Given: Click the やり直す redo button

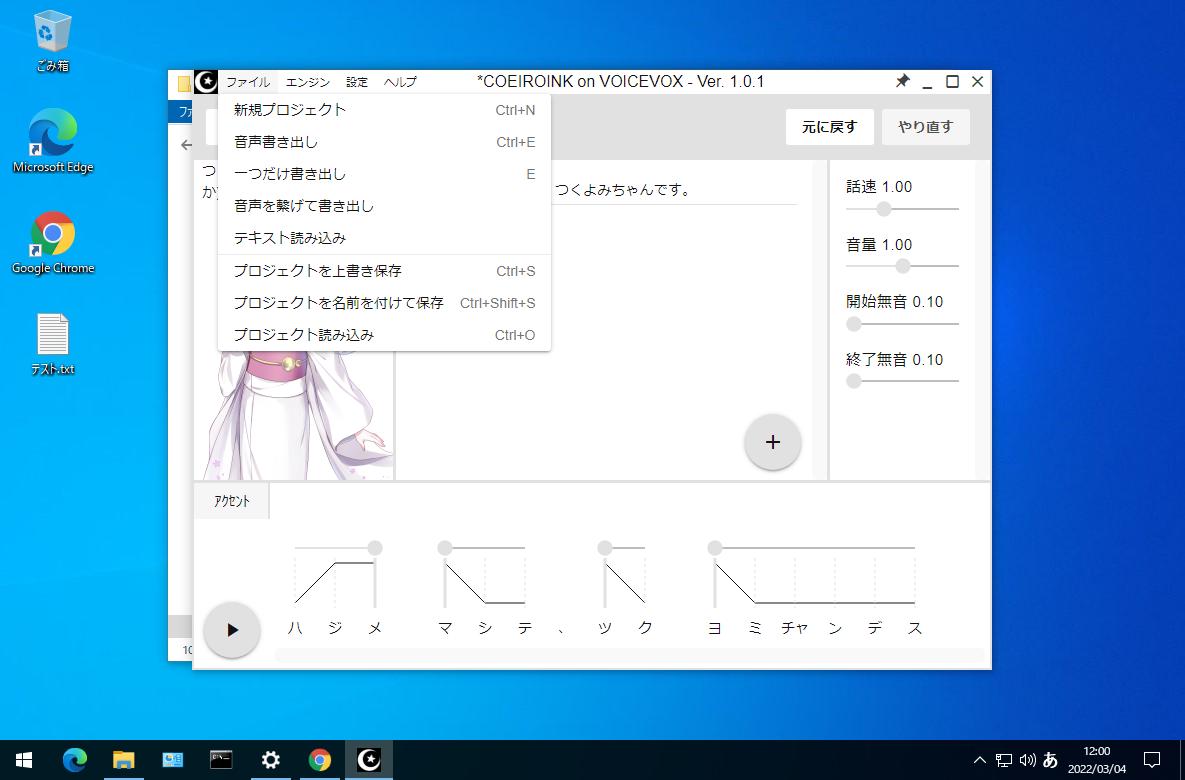Looking at the screenshot, I should [x=926, y=127].
